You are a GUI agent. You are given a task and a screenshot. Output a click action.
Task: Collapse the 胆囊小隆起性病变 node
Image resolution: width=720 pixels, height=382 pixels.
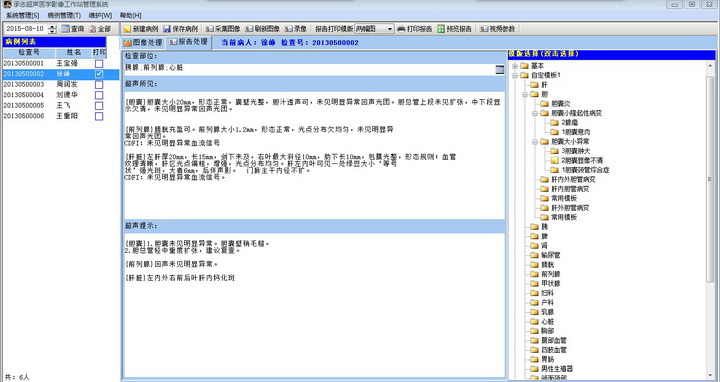point(535,113)
